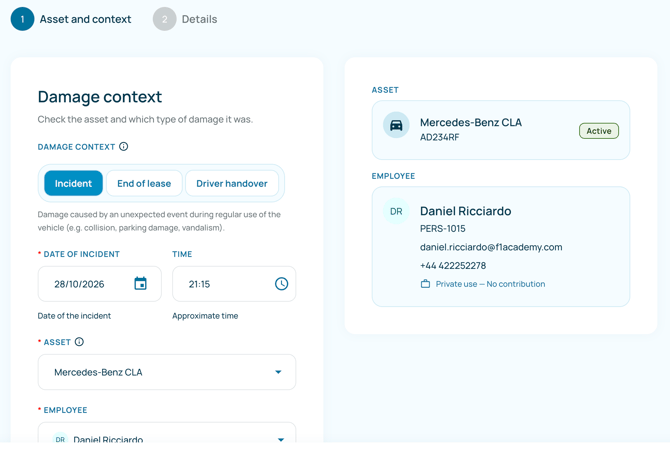The image size is (670, 451).
Task: Click license plate AD234RF
Action: point(439,137)
